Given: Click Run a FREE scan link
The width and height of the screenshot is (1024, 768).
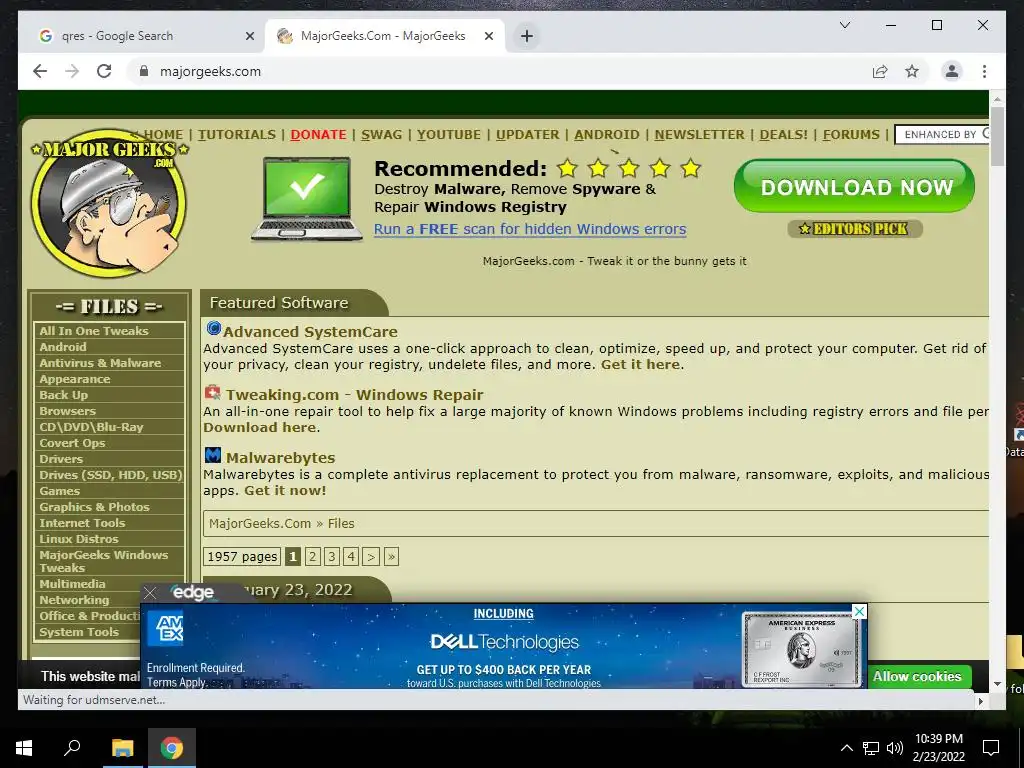Looking at the screenshot, I should click(x=530, y=229).
